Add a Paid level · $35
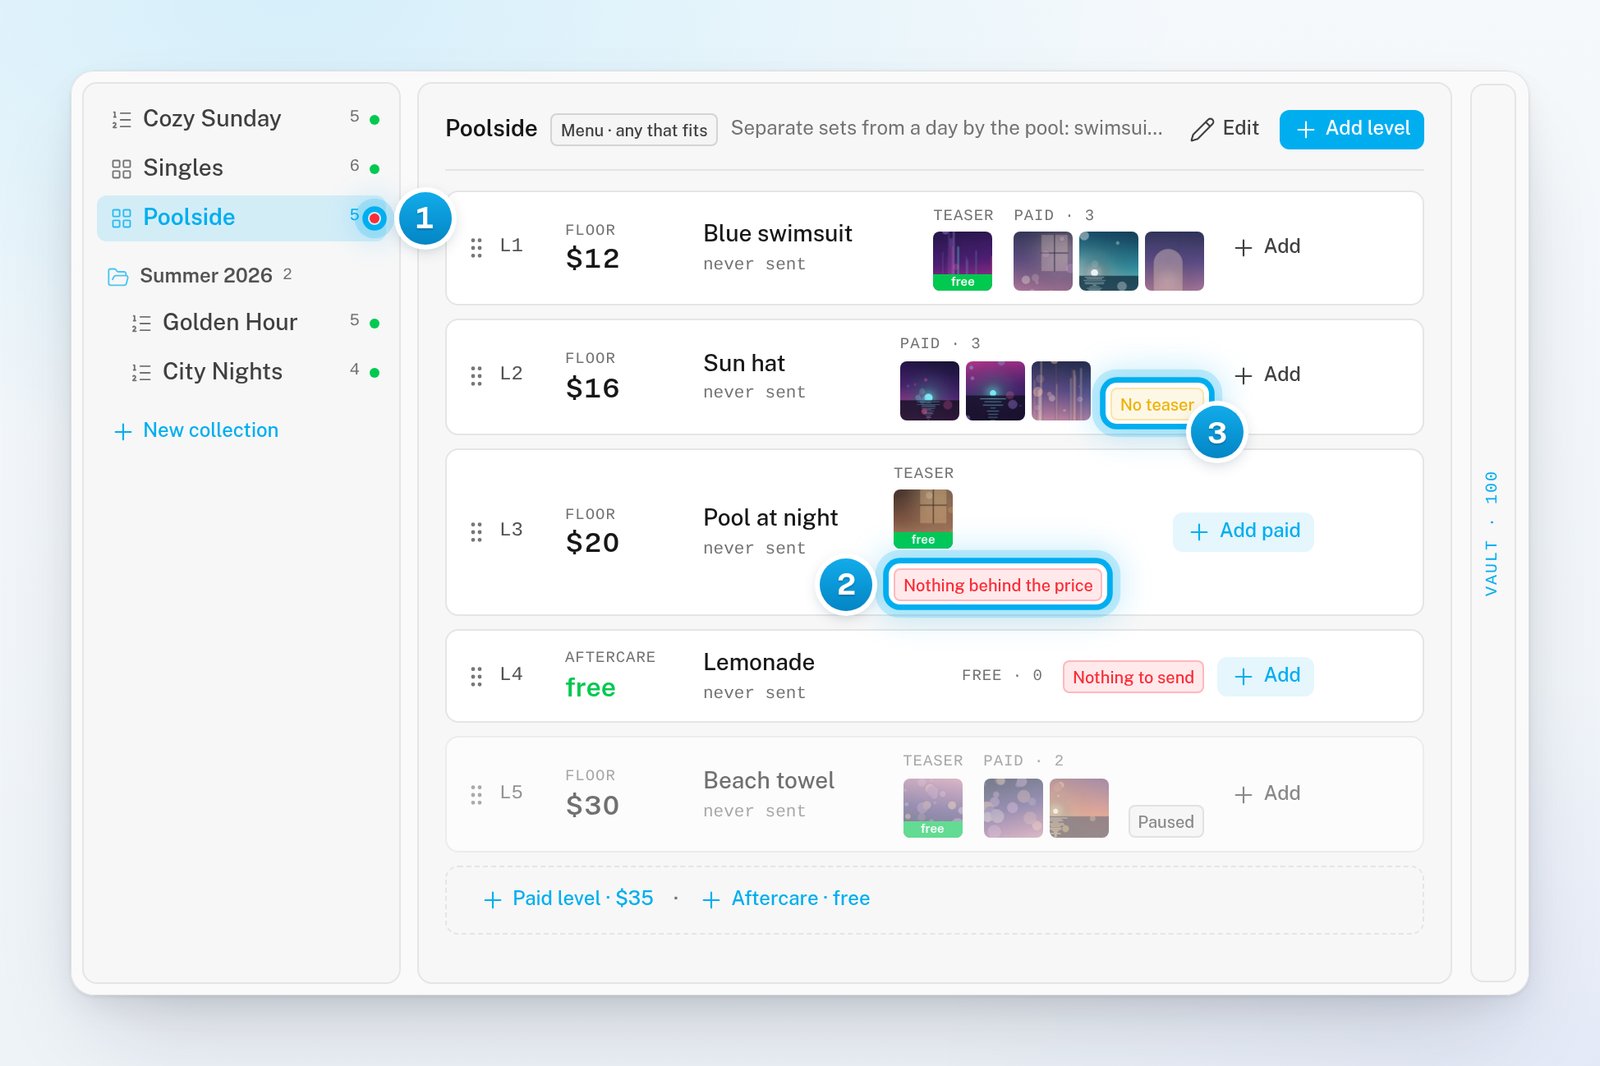Image resolution: width=1600 pixels, height=1066 pixels. 568,899
